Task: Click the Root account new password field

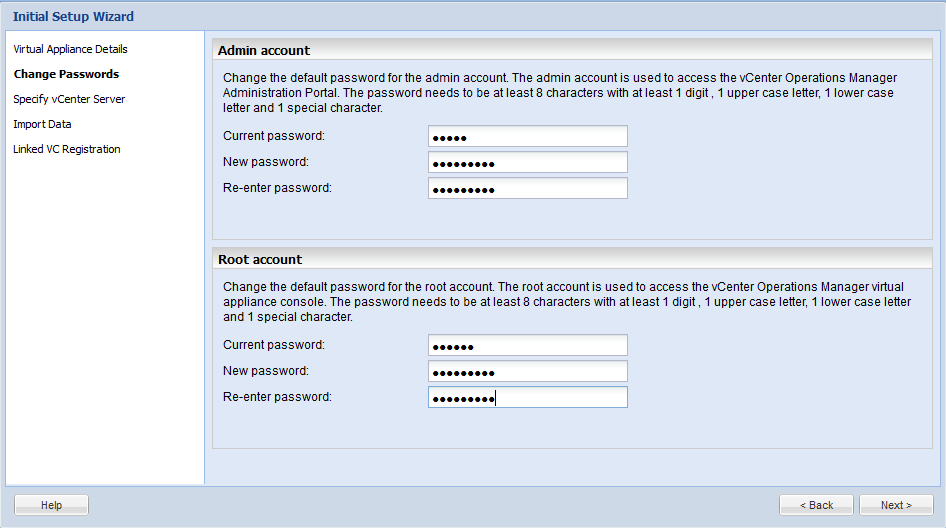Action: (x=527, y=372)
